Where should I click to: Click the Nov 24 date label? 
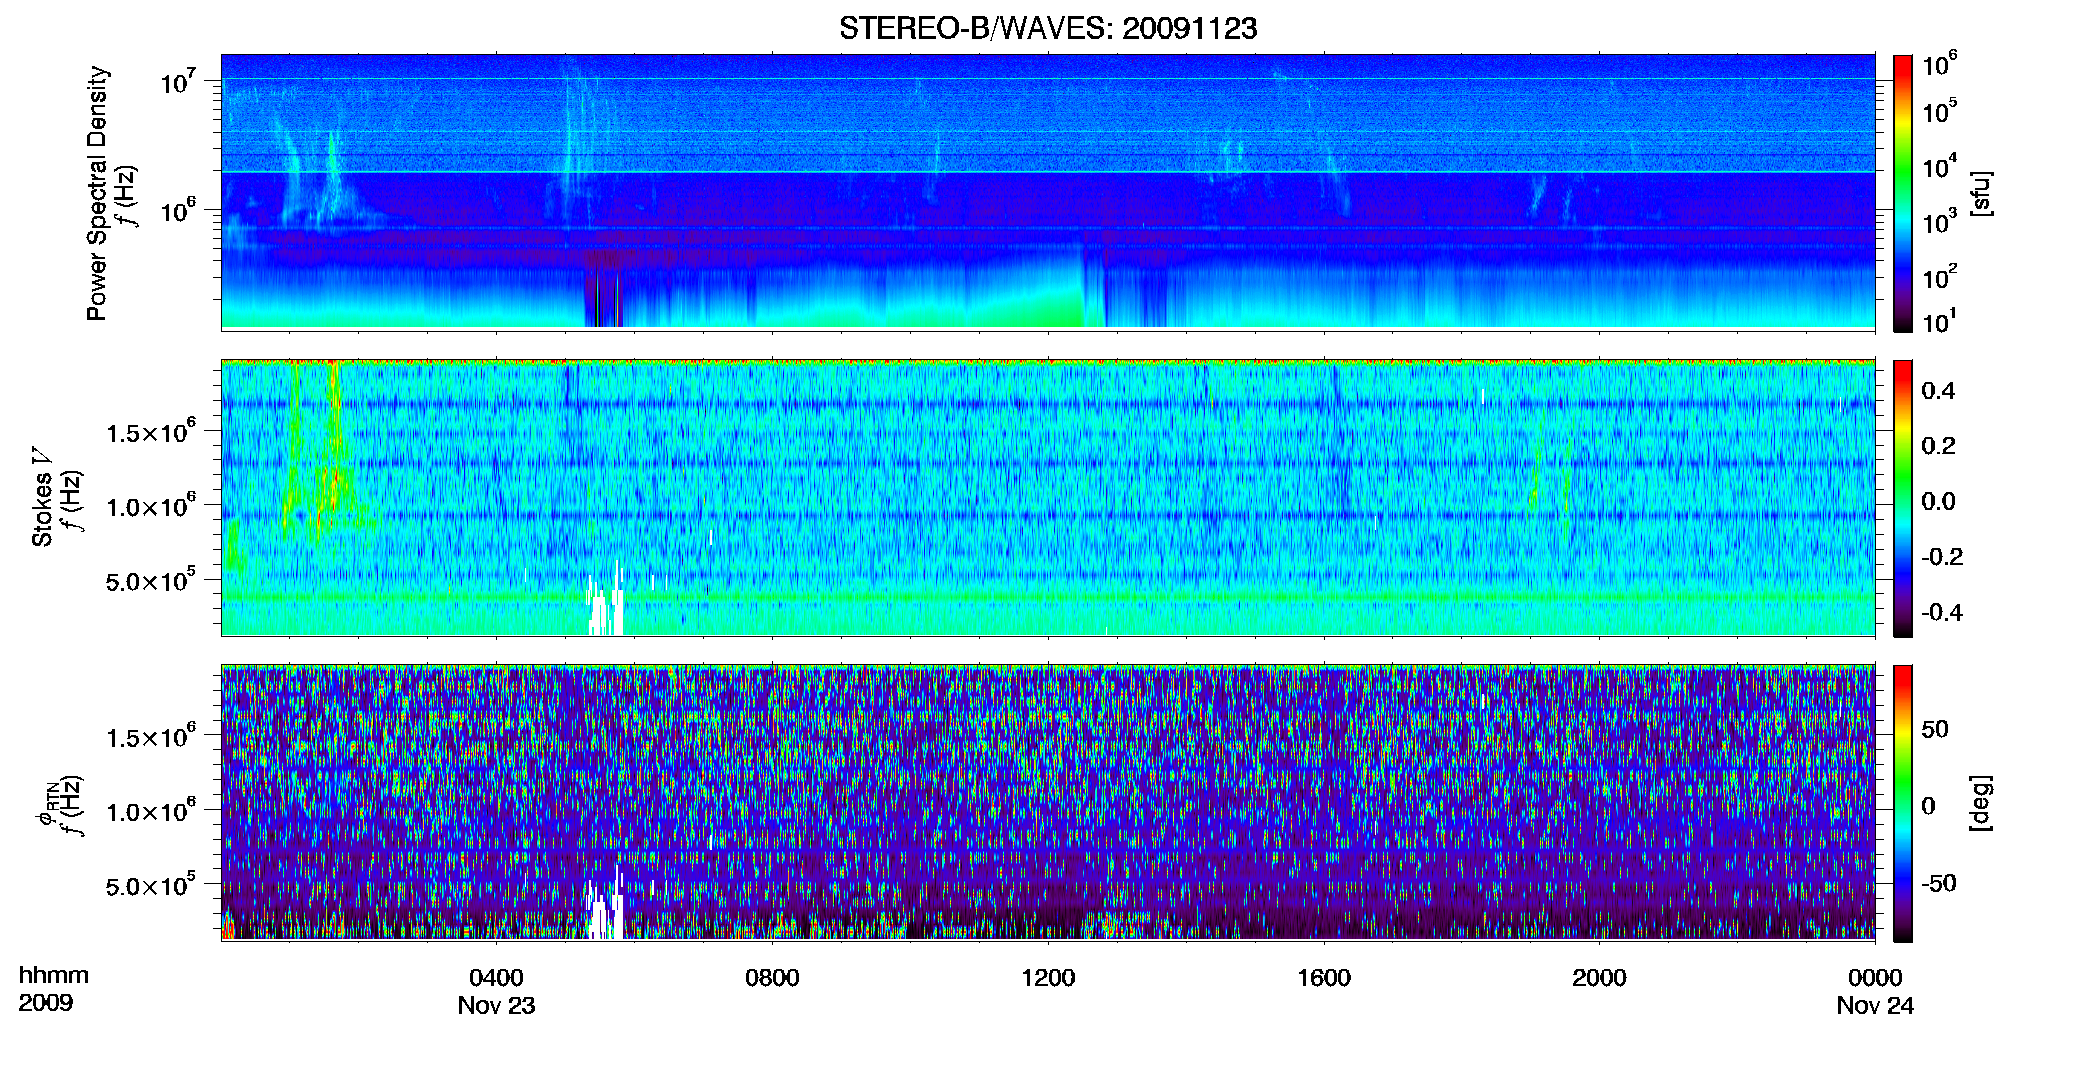click(x=1875, y=1006)
